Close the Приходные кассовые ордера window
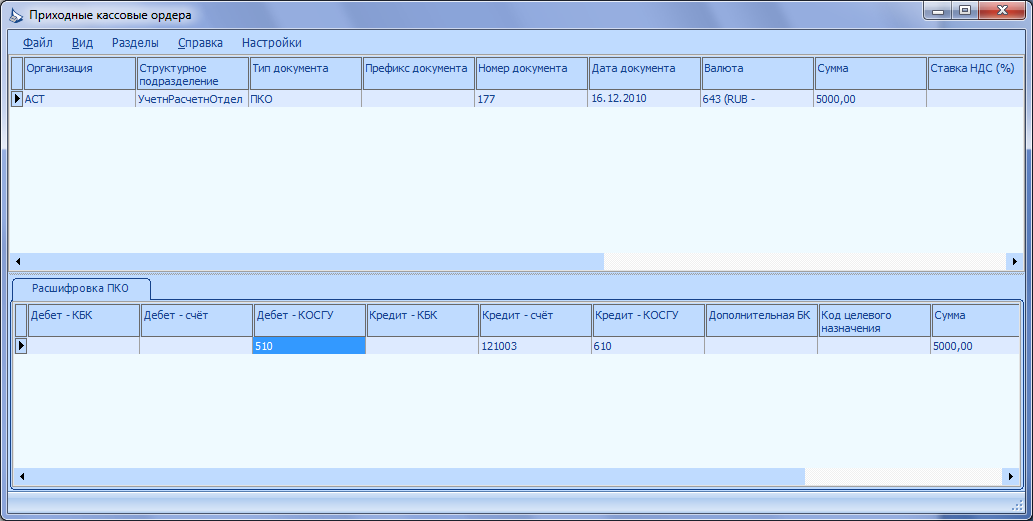This screenshot has width=1033, height=521. click(x=1002, y=11)
